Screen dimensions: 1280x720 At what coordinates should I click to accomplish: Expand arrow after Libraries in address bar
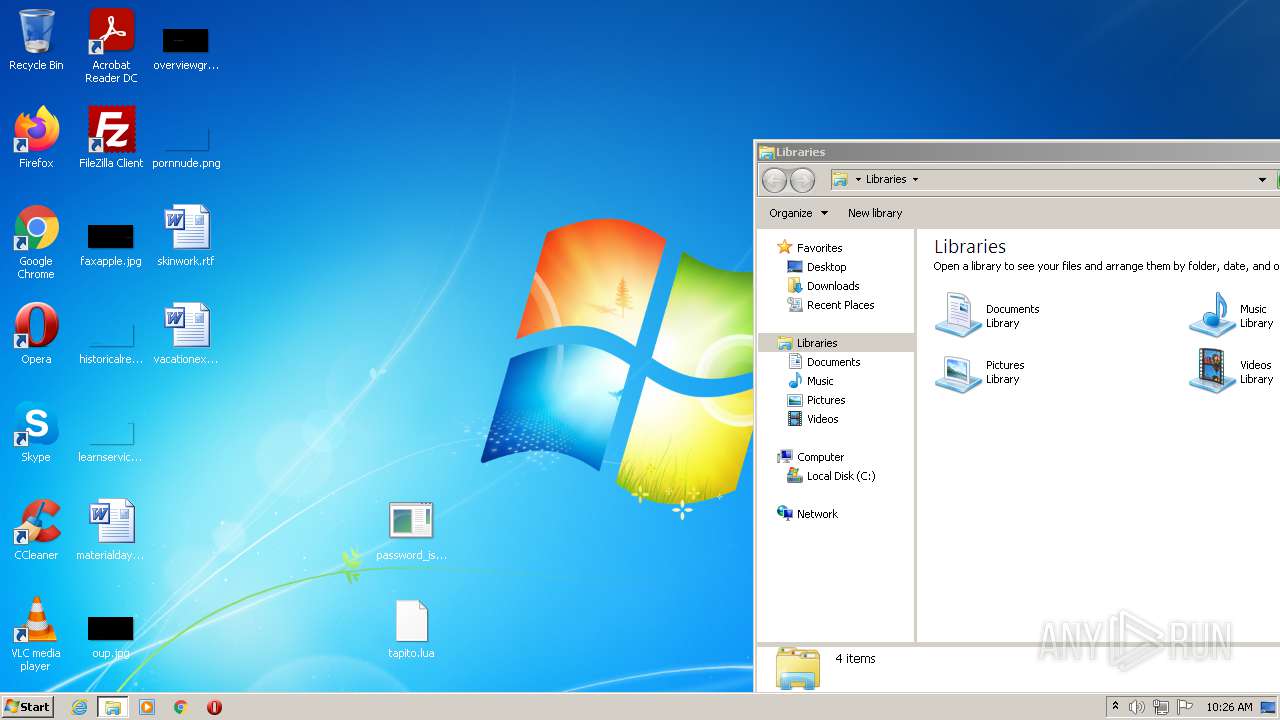(x=915, y=180)
